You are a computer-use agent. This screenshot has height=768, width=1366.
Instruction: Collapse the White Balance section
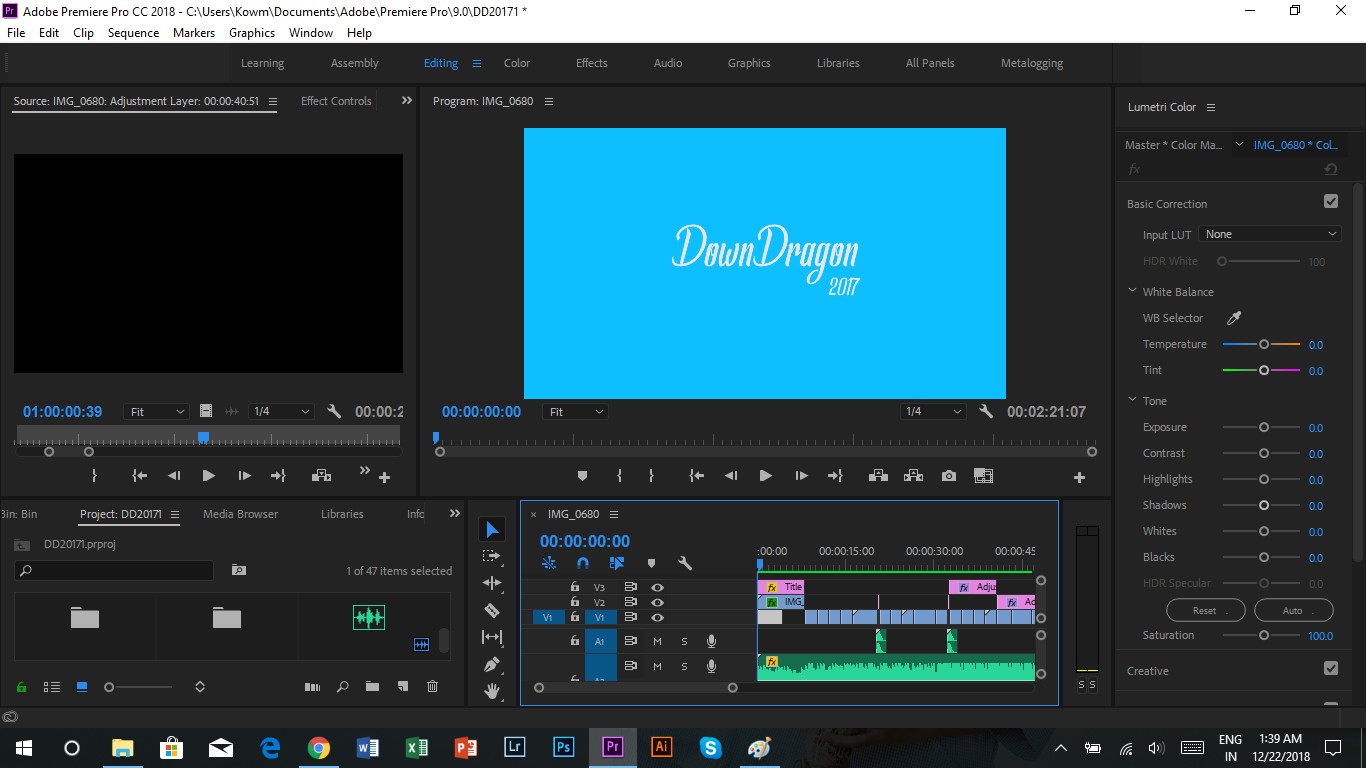(x=1132, y=292)
